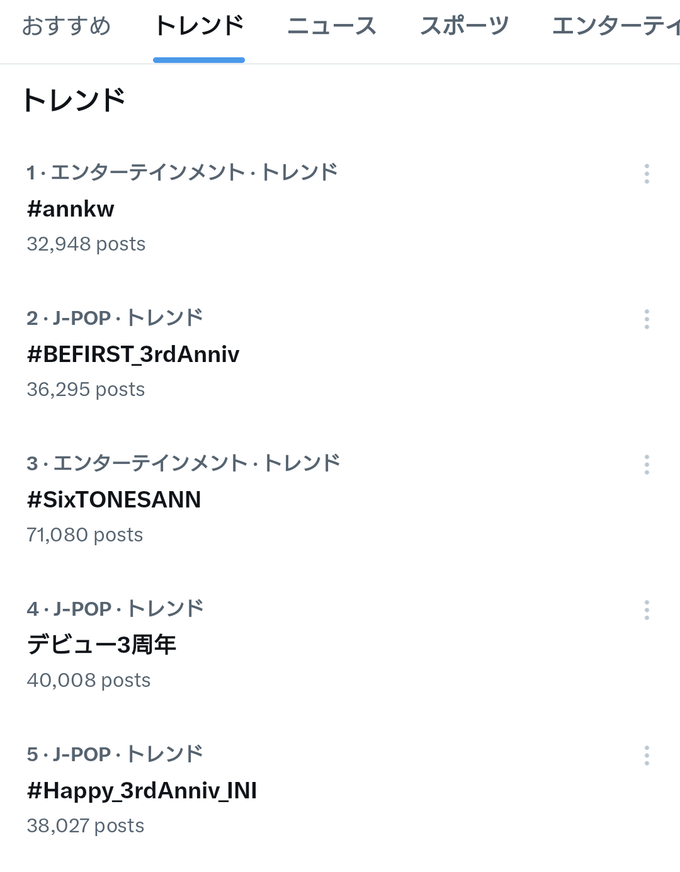This screenshot has width=680, height=872.
Task: Open more options for #SixTONESANN trend
Action: click(647, 465)
